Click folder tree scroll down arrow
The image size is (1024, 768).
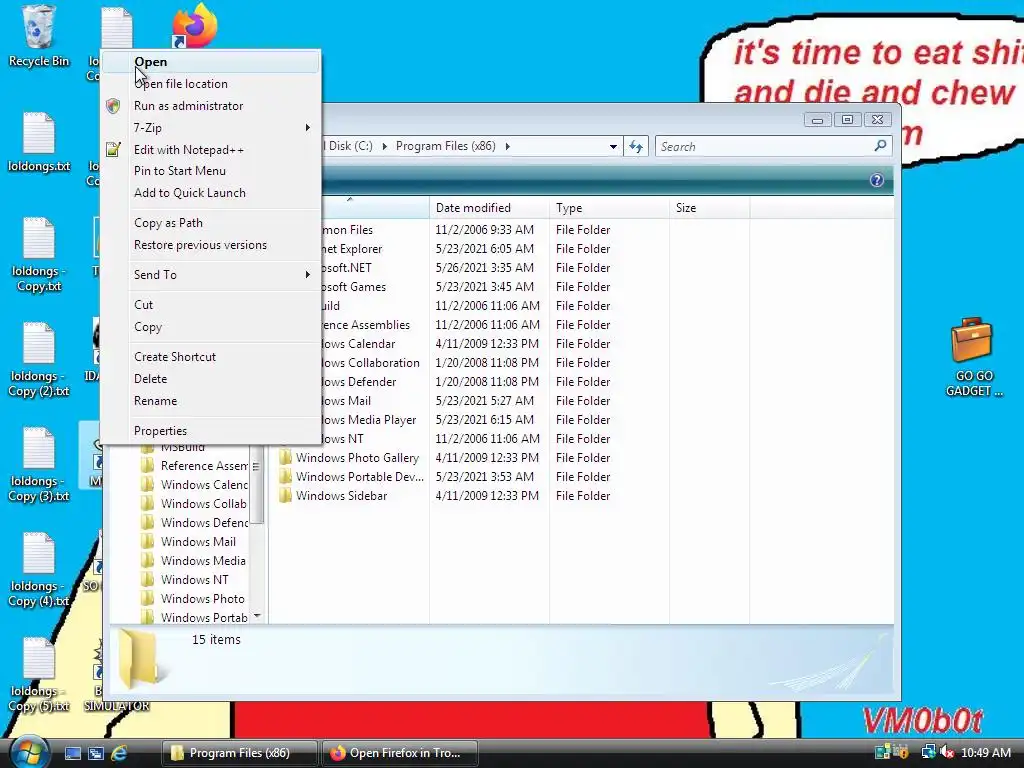click(257, 616)
